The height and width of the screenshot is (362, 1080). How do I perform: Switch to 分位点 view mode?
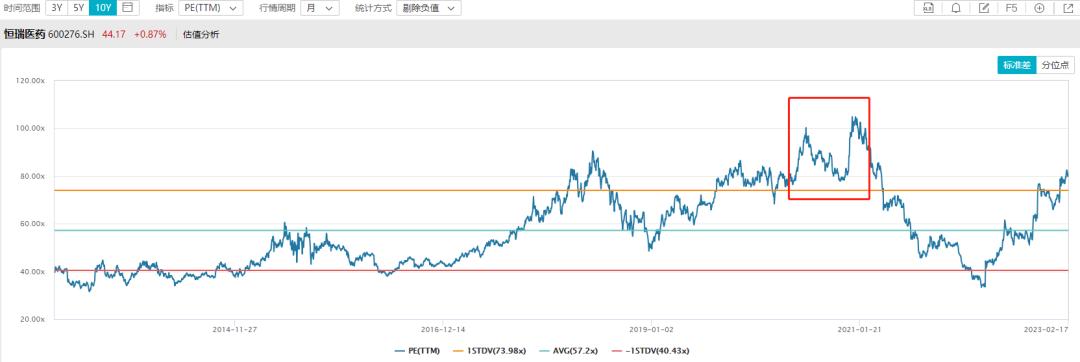coord(1055,65)
